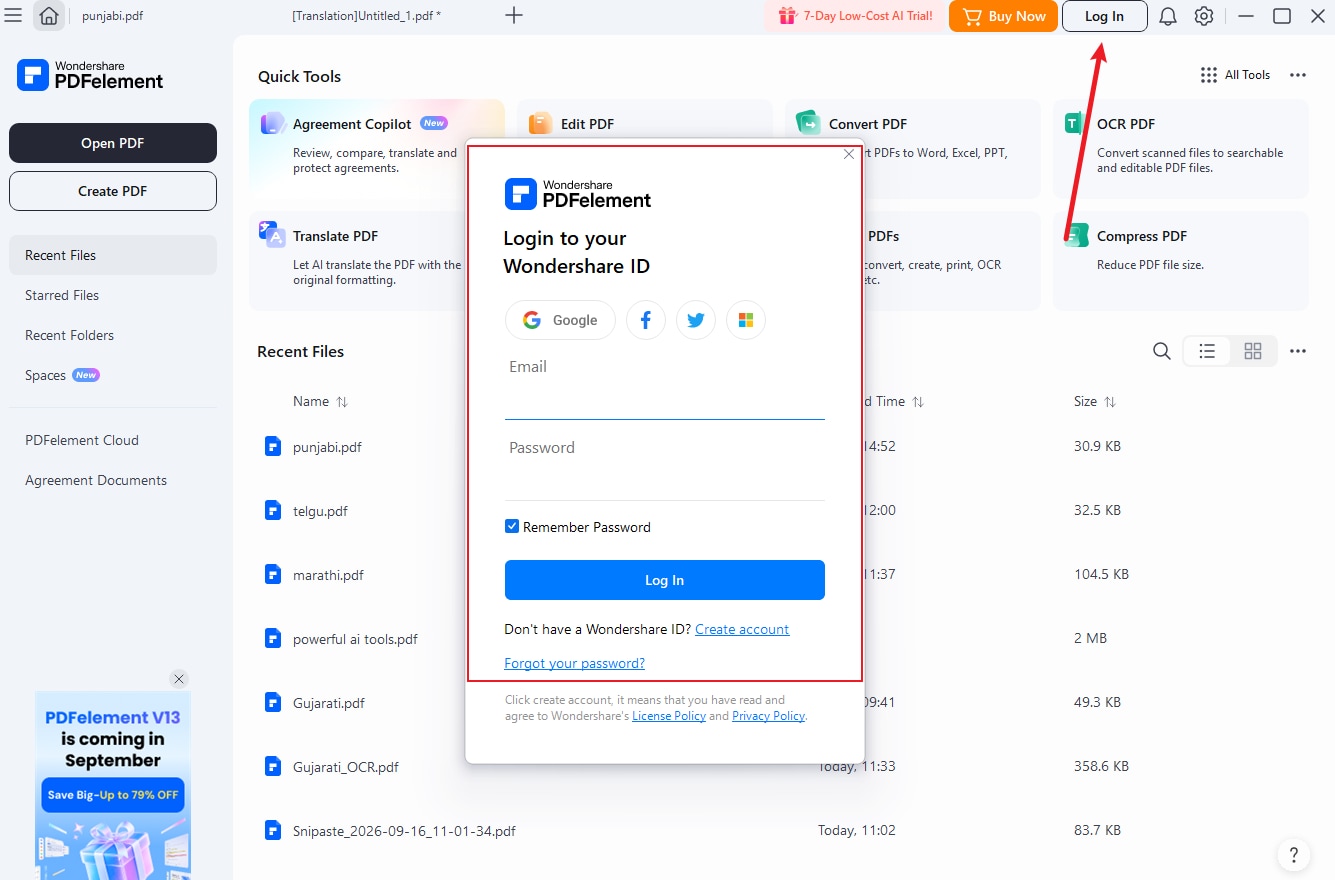Click the 7-Day Low-Cost AI Trial banner

(855, 16)
